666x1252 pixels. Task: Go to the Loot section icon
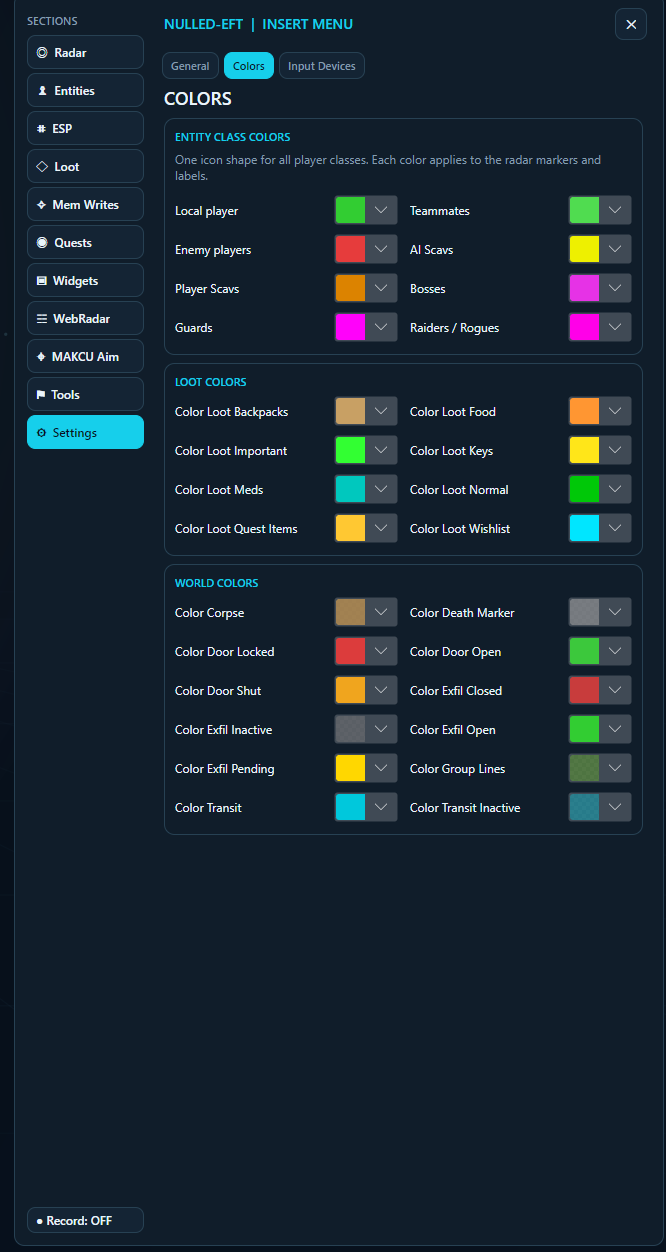tap(42, 166)
